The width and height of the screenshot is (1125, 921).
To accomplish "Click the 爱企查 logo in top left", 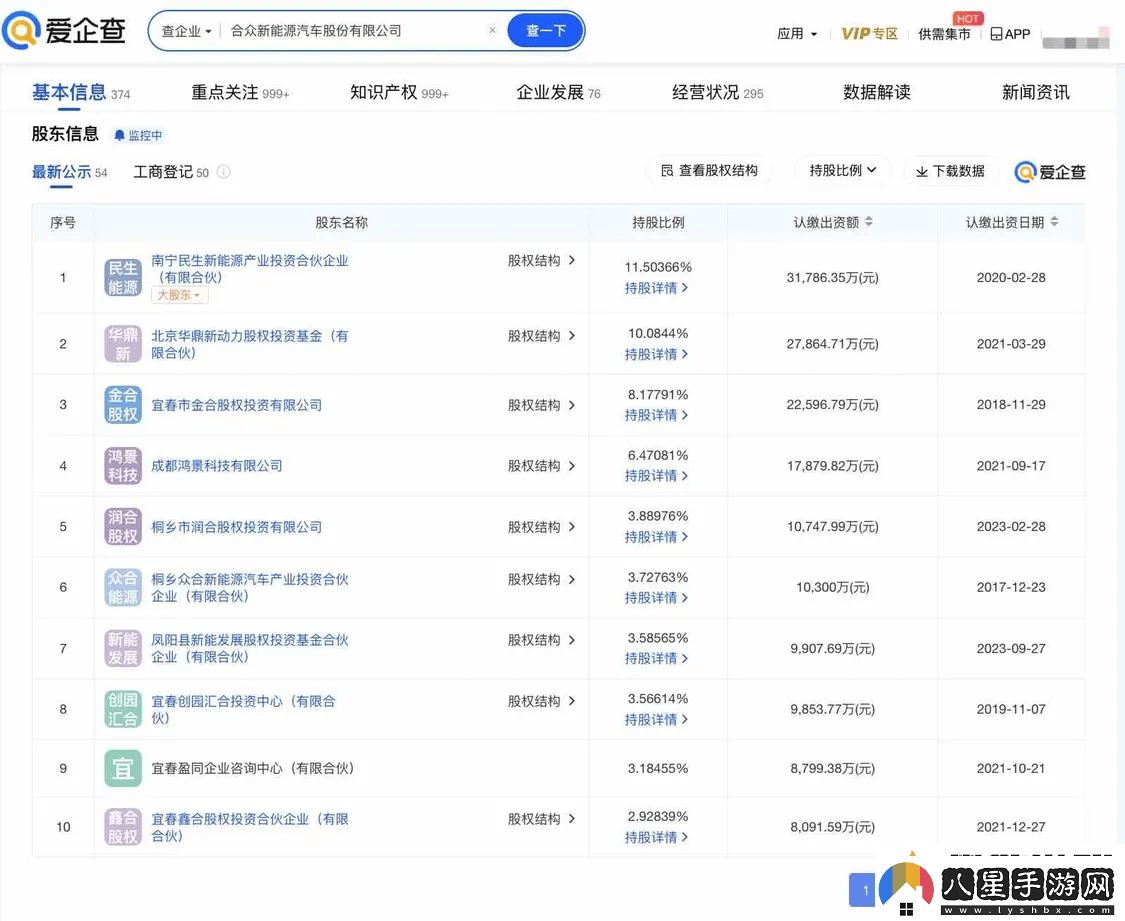I will coord(64,31).
